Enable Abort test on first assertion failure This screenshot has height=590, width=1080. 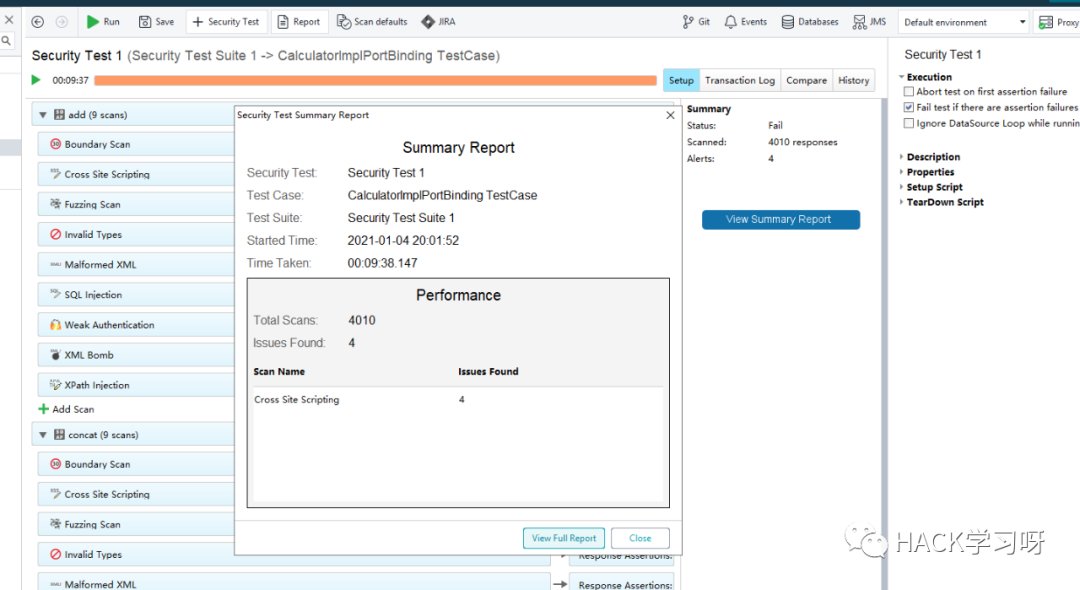tap(908, 92)
